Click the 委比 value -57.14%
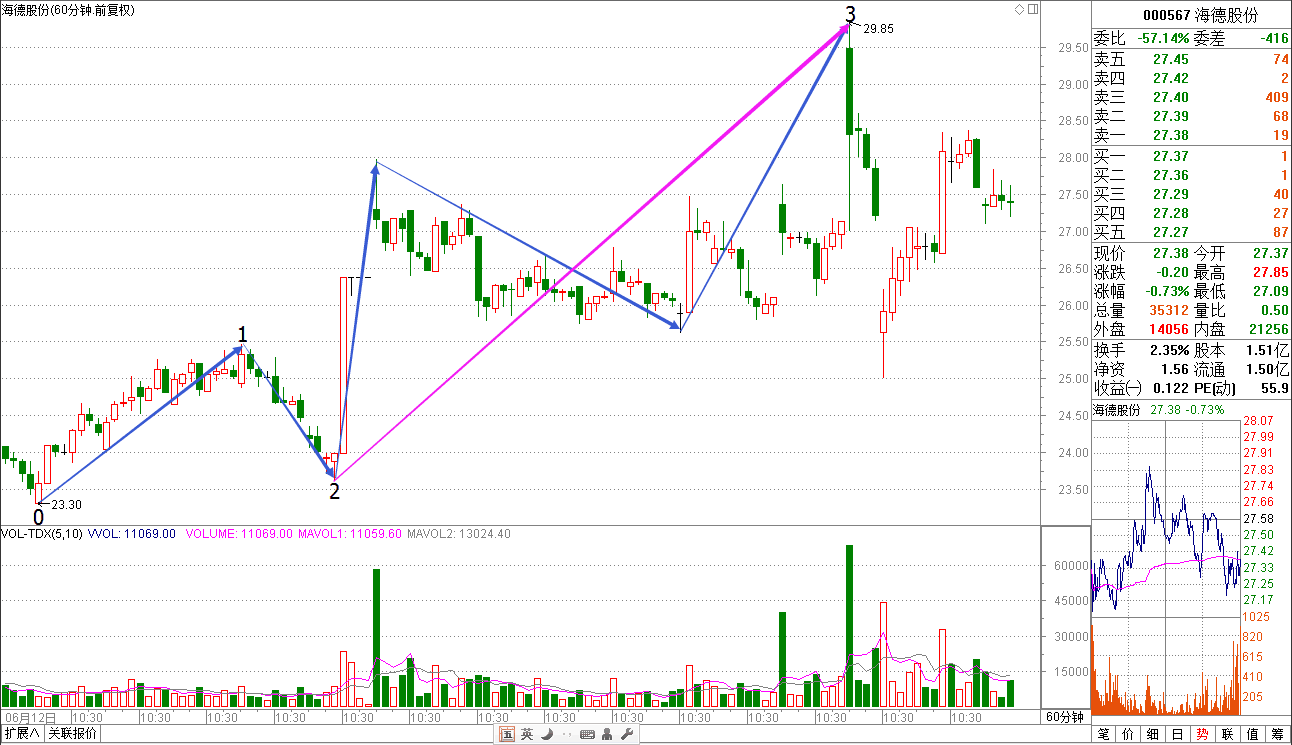The height and width of the screenshot is (745, 1292). (x=1161, y=38)
